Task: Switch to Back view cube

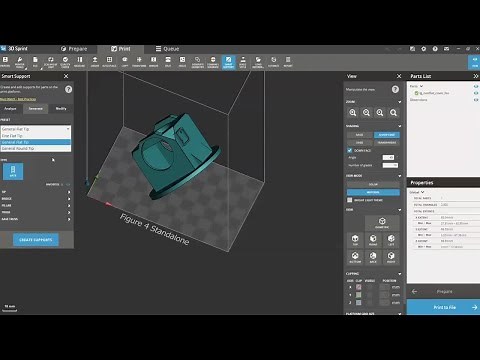Action: (373, 257)
